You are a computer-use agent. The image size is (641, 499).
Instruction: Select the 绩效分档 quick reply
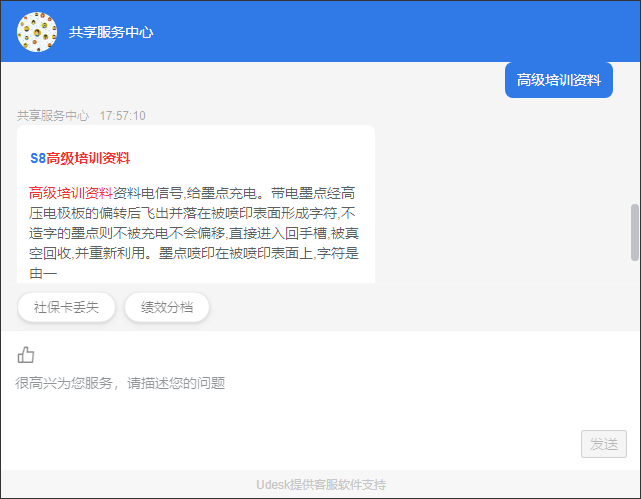pyautogui.click(x=167, y=307)
